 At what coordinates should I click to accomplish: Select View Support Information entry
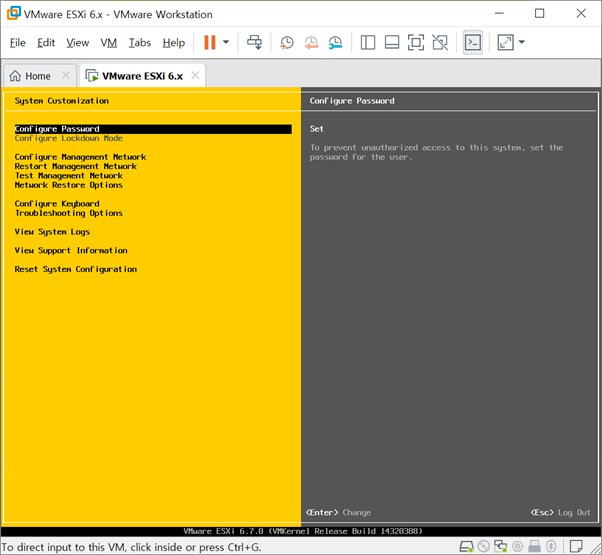click(71, 251)
